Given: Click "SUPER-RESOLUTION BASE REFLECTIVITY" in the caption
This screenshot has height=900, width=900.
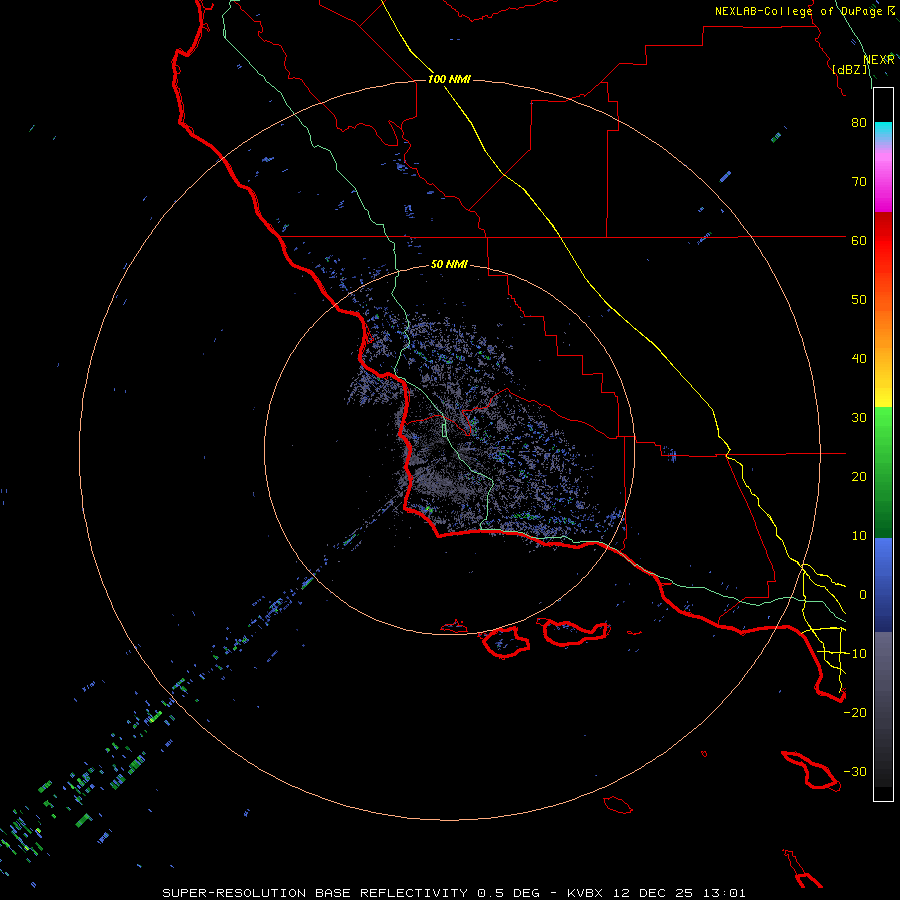Looking at the screenshot, I should tap(315, 893).
